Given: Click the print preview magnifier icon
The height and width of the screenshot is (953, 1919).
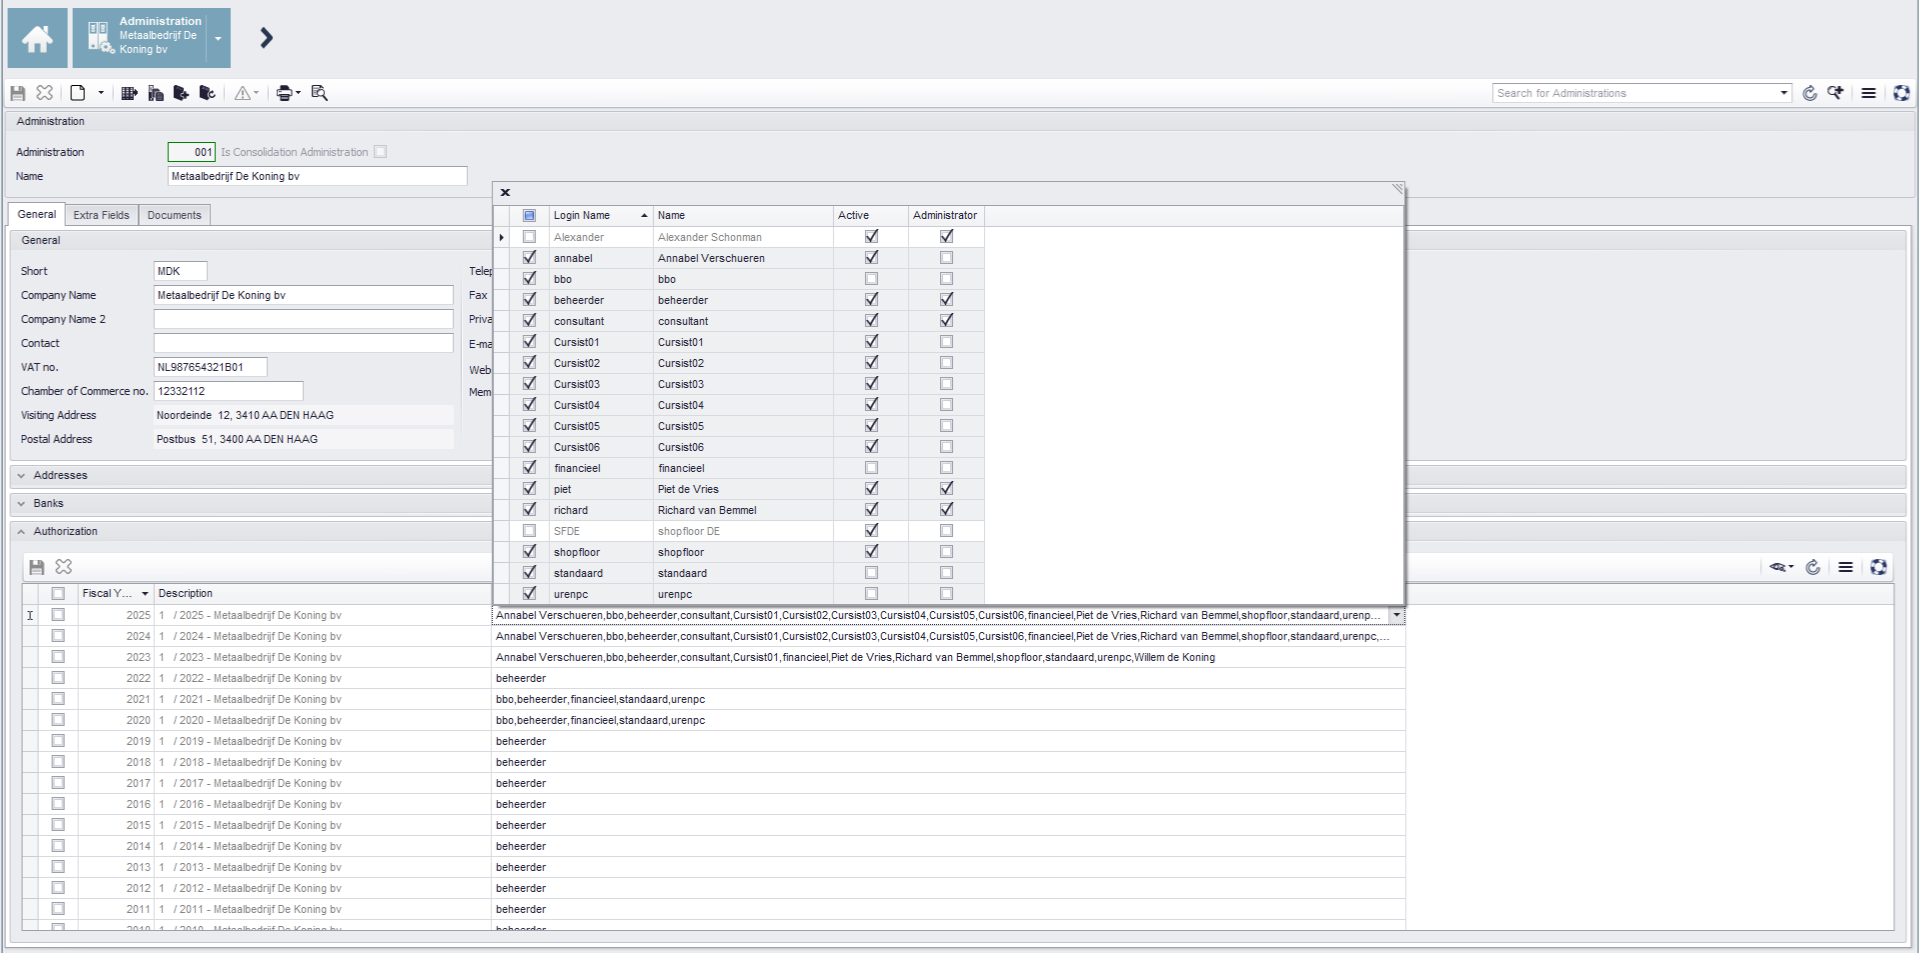Looking at the screenshot, I should [x=320, y=93].
